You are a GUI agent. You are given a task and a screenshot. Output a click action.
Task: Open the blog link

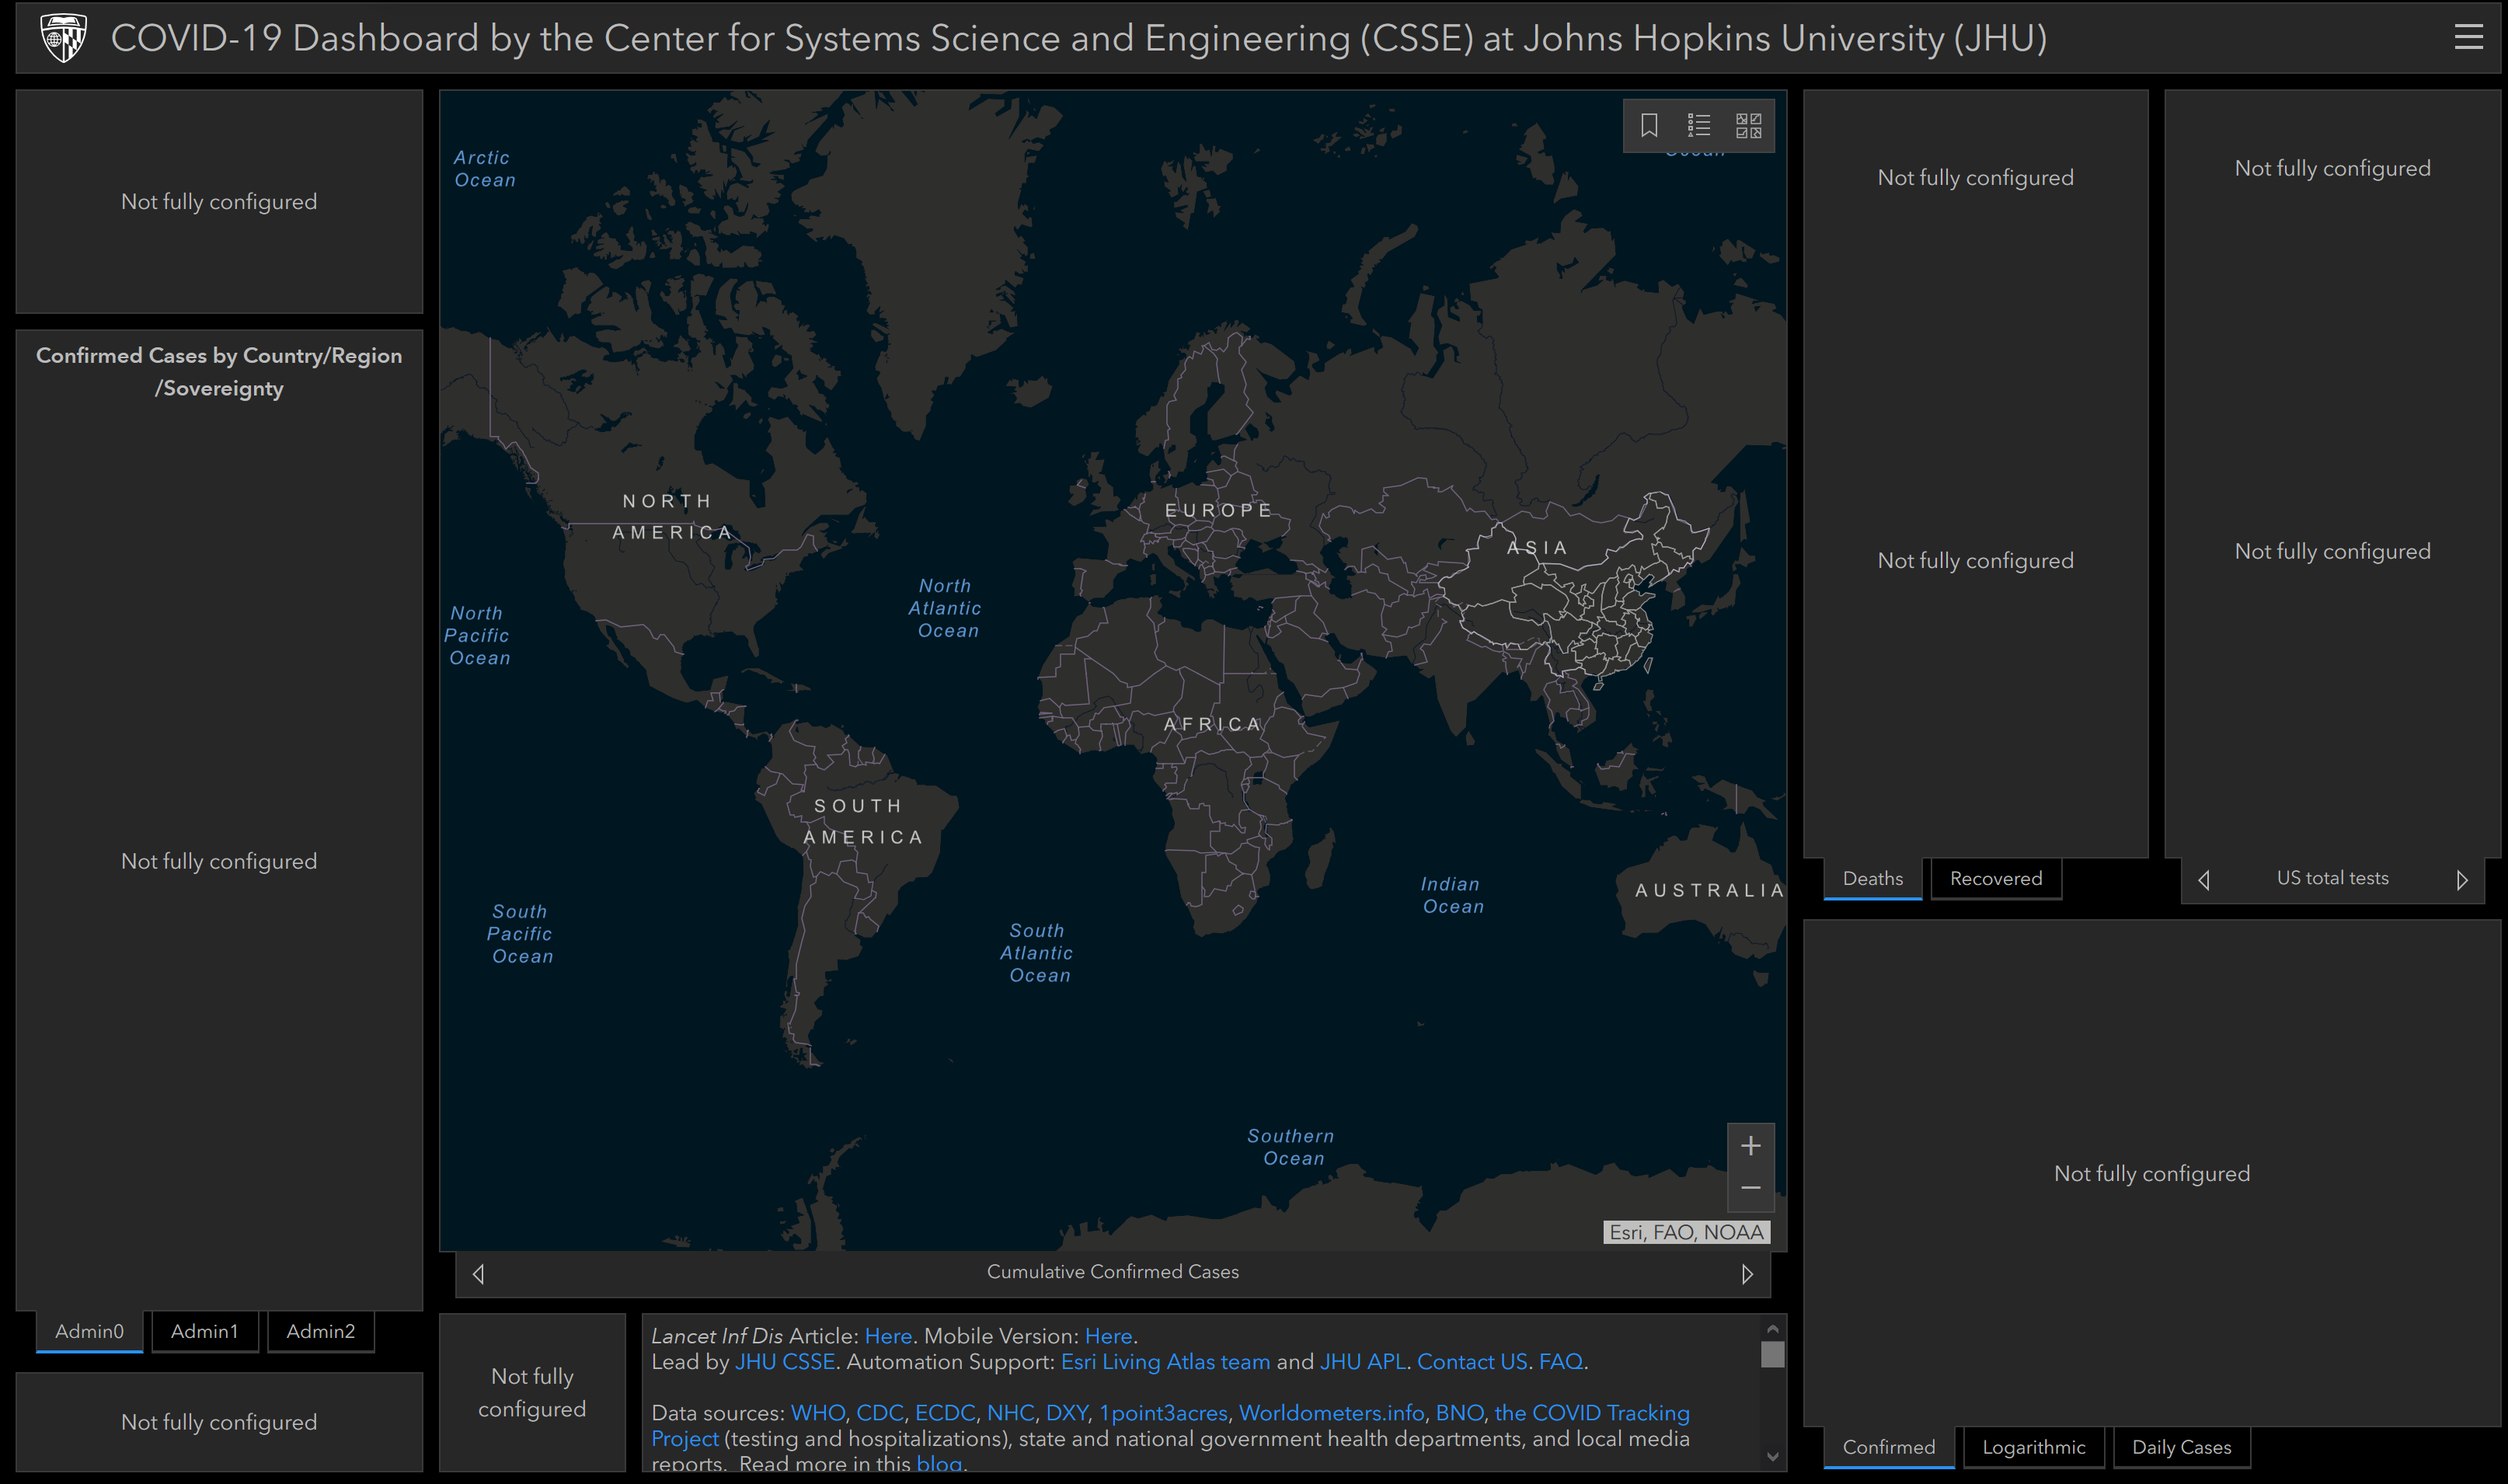click(x=939, y=1464)
